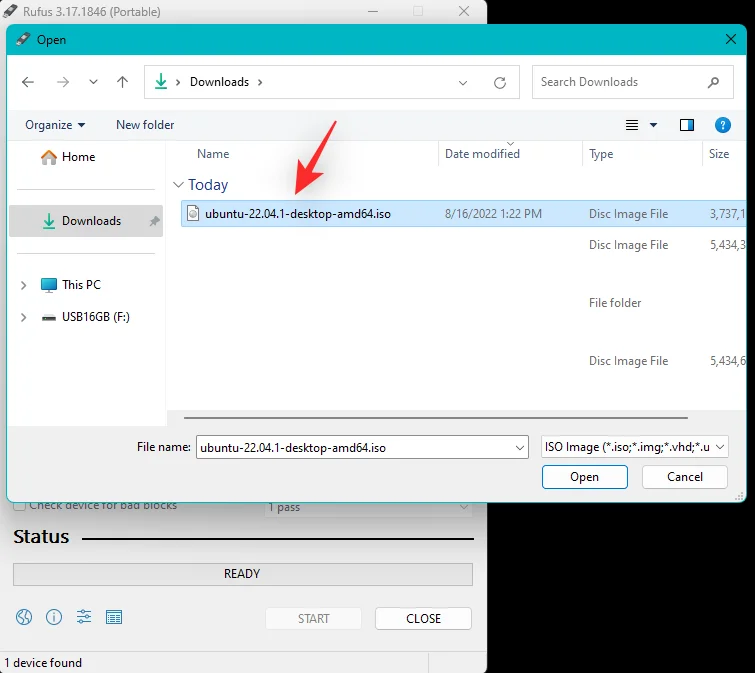Viewport: 755px width, 673px height.
Task: Open Rufus settings sliders icon
Action: point(84,617)
